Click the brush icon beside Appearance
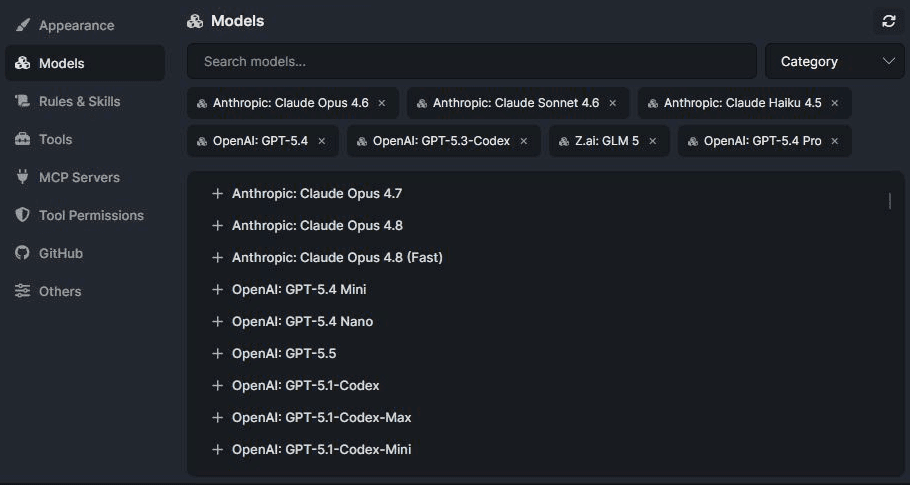This screenshot has width=910, height=485. pos(22,25)
